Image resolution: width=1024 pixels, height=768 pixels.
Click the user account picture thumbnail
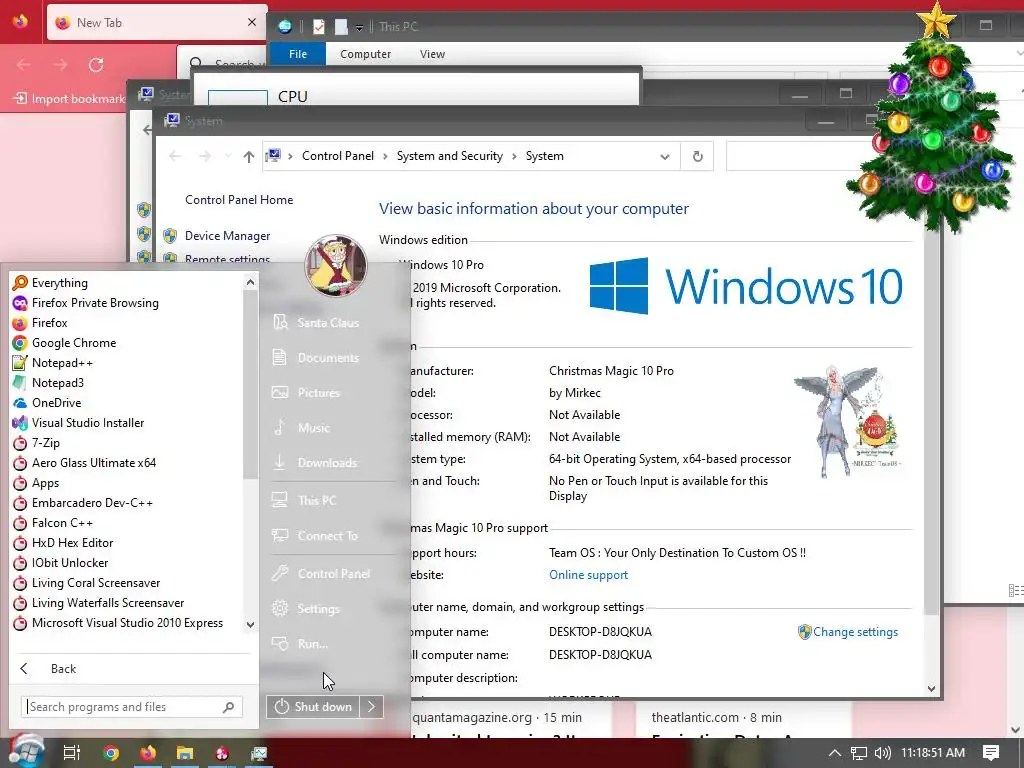click(336, 266)
